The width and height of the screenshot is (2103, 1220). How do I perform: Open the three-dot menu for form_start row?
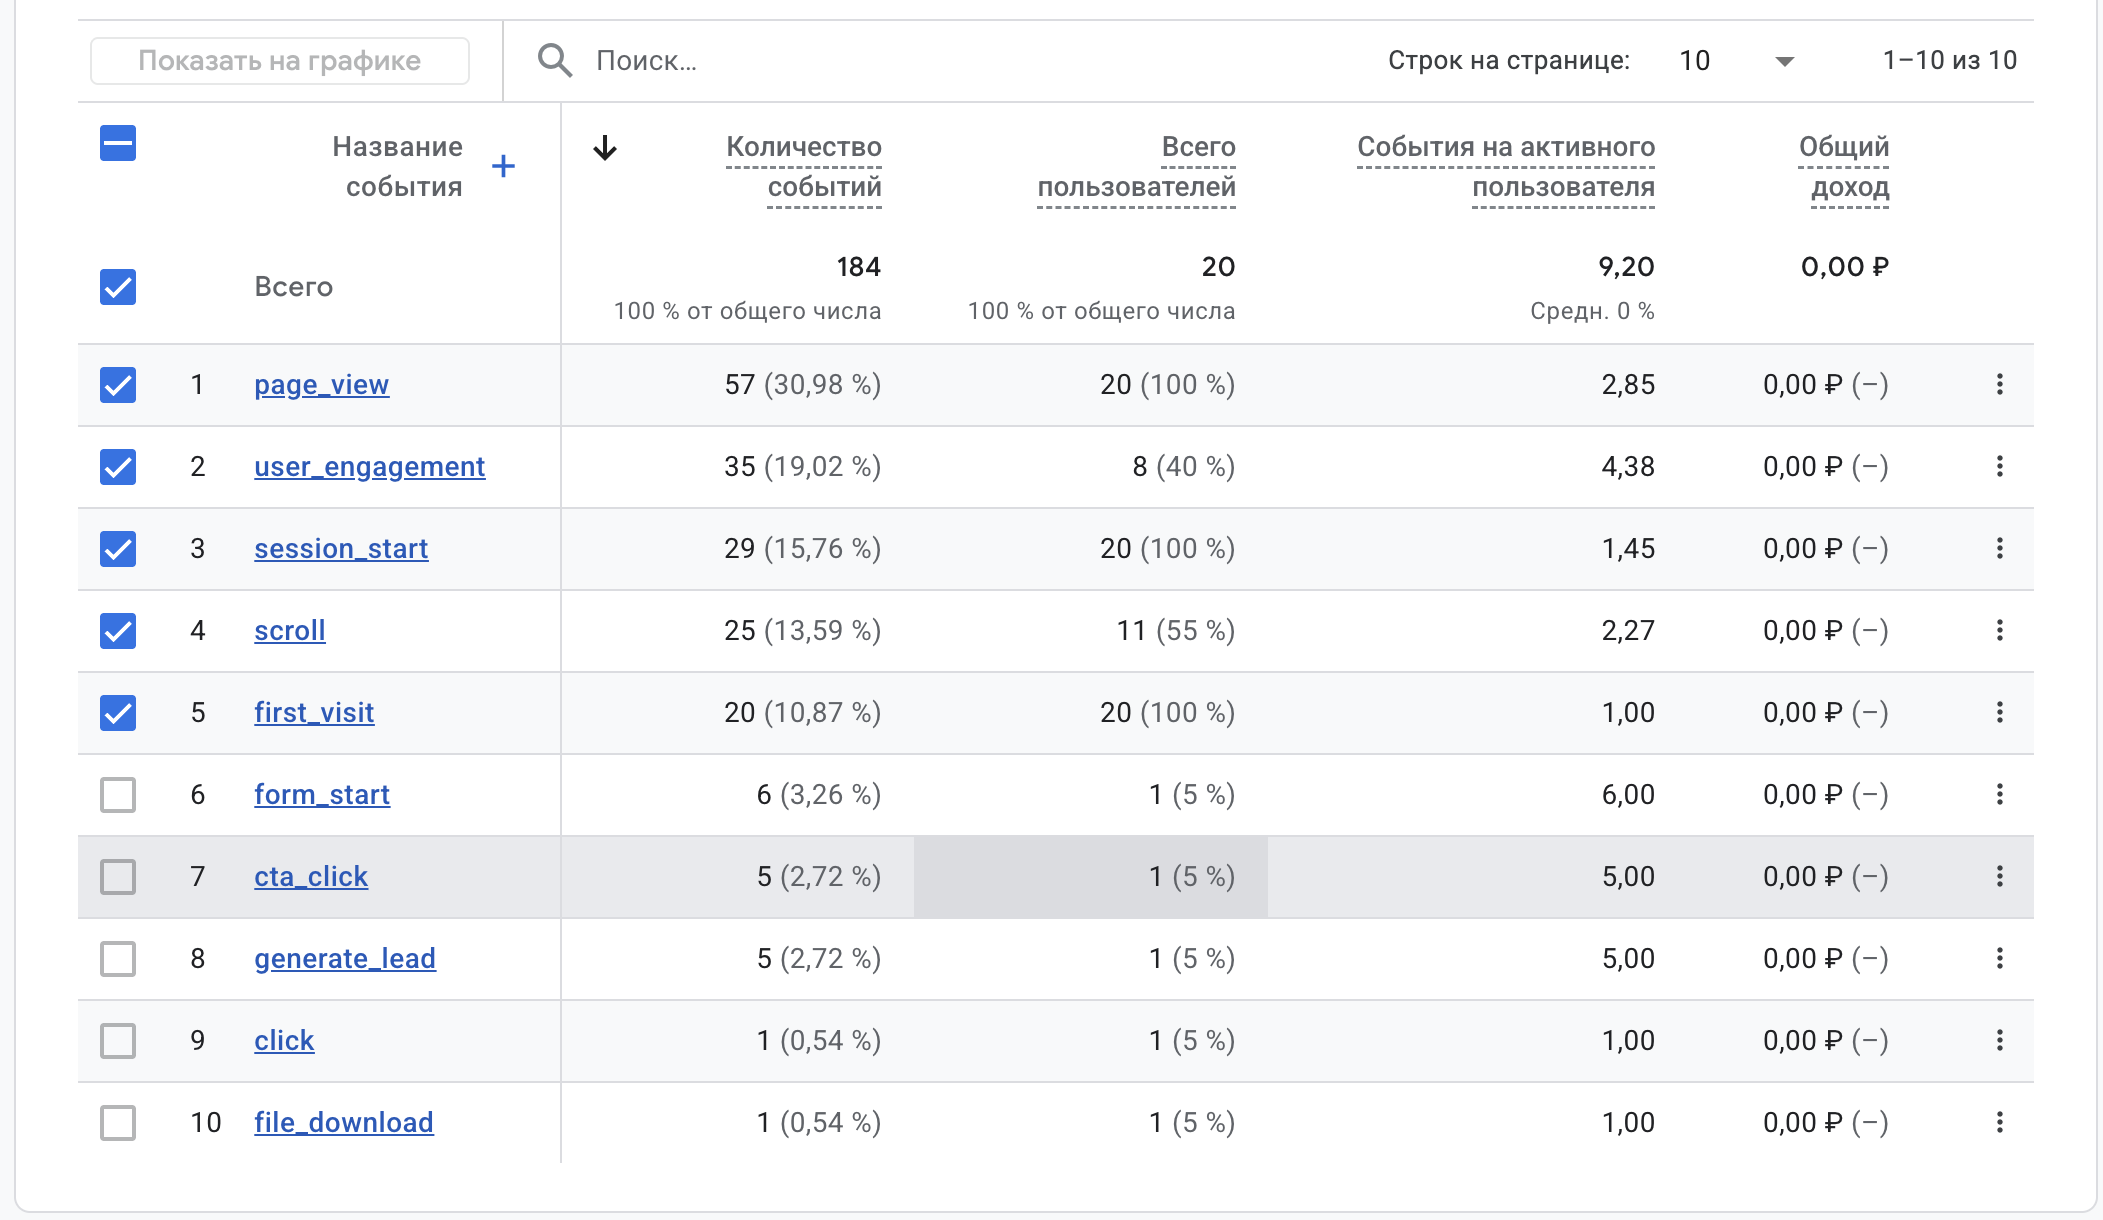2000,794
